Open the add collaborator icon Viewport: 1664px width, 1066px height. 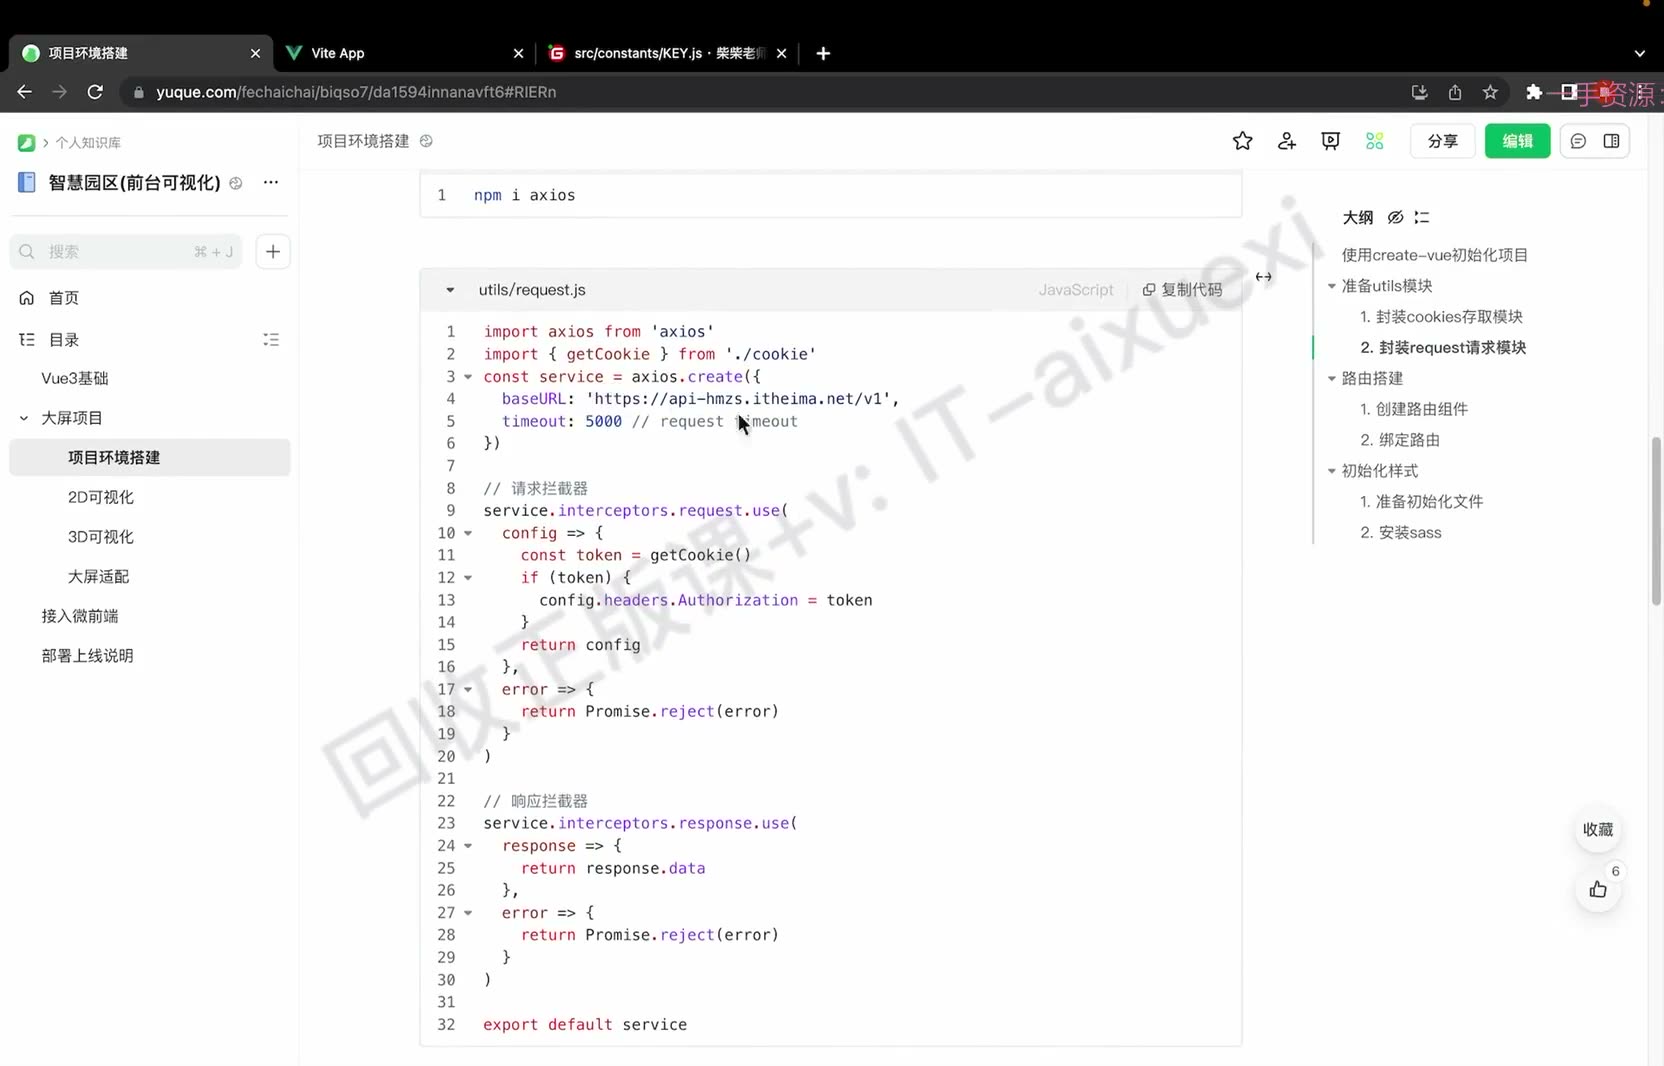[x=1287, y=141]
